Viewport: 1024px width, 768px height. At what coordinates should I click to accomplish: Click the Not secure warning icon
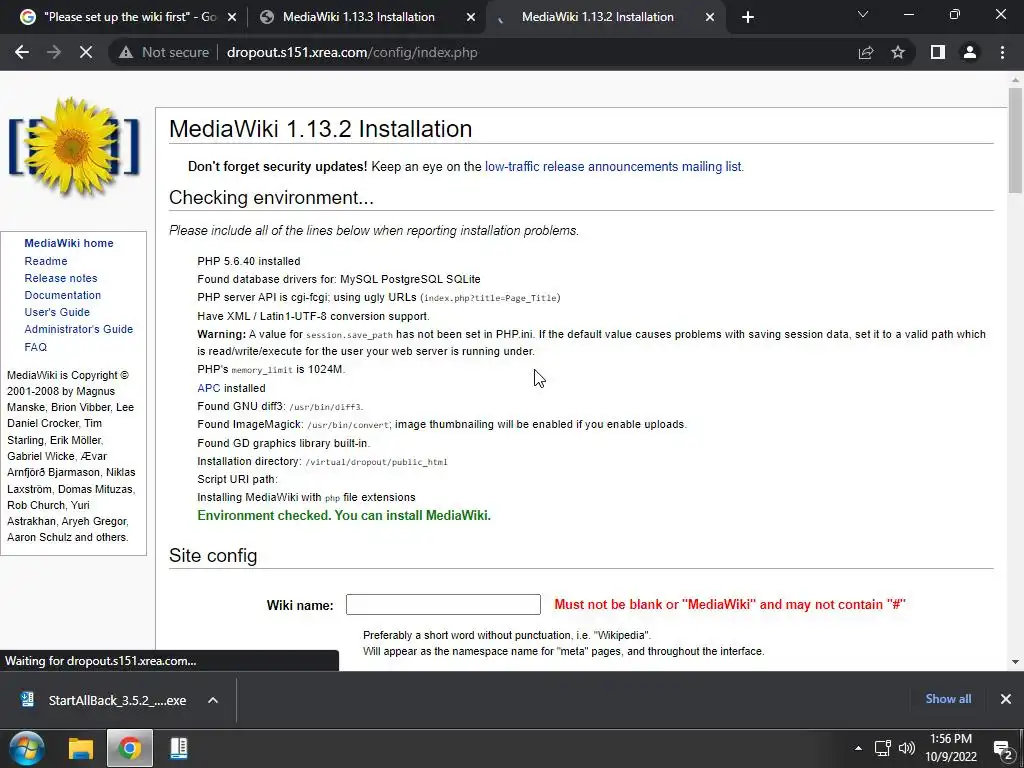point(125,52)
